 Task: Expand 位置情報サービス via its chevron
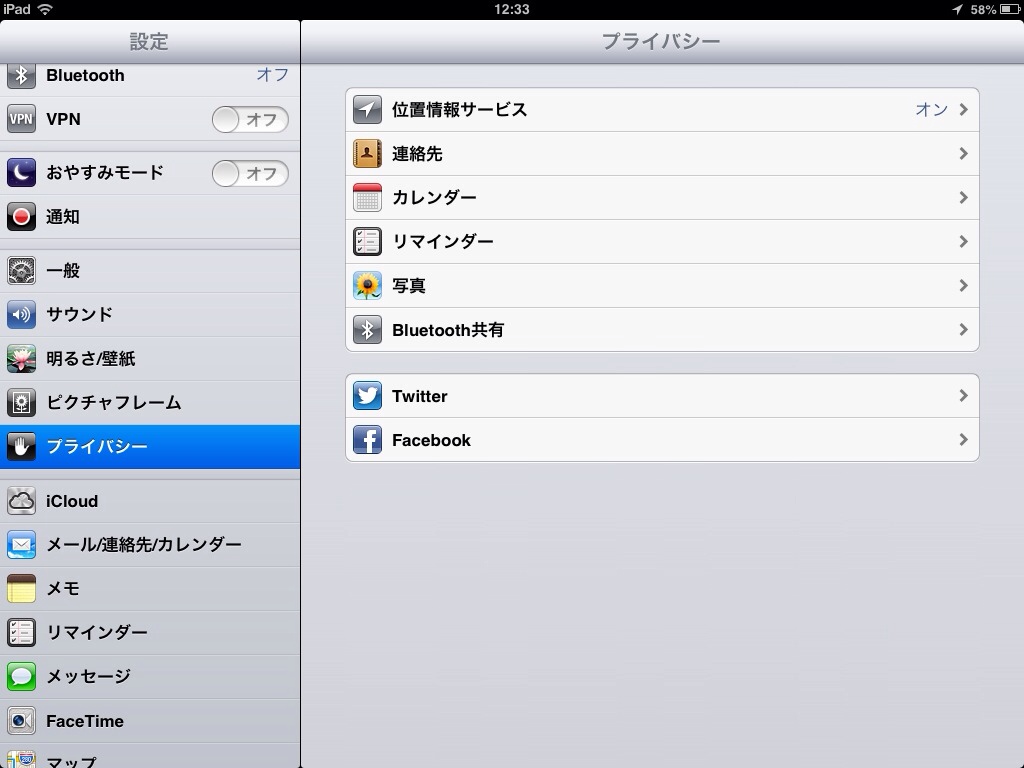(963, 110)
